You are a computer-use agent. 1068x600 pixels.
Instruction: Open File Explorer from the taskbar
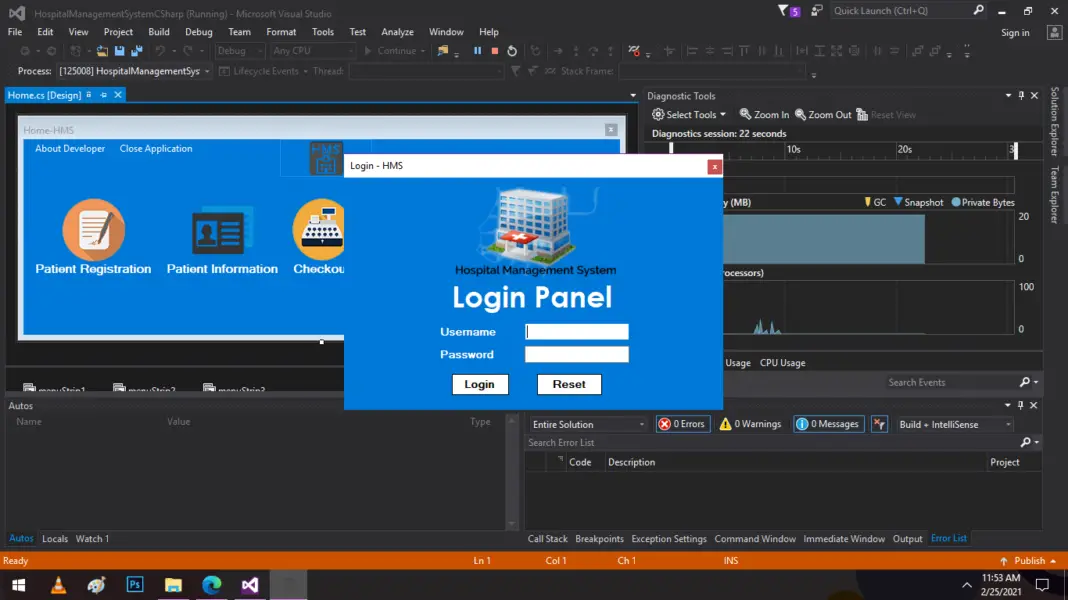pos(174,585)
